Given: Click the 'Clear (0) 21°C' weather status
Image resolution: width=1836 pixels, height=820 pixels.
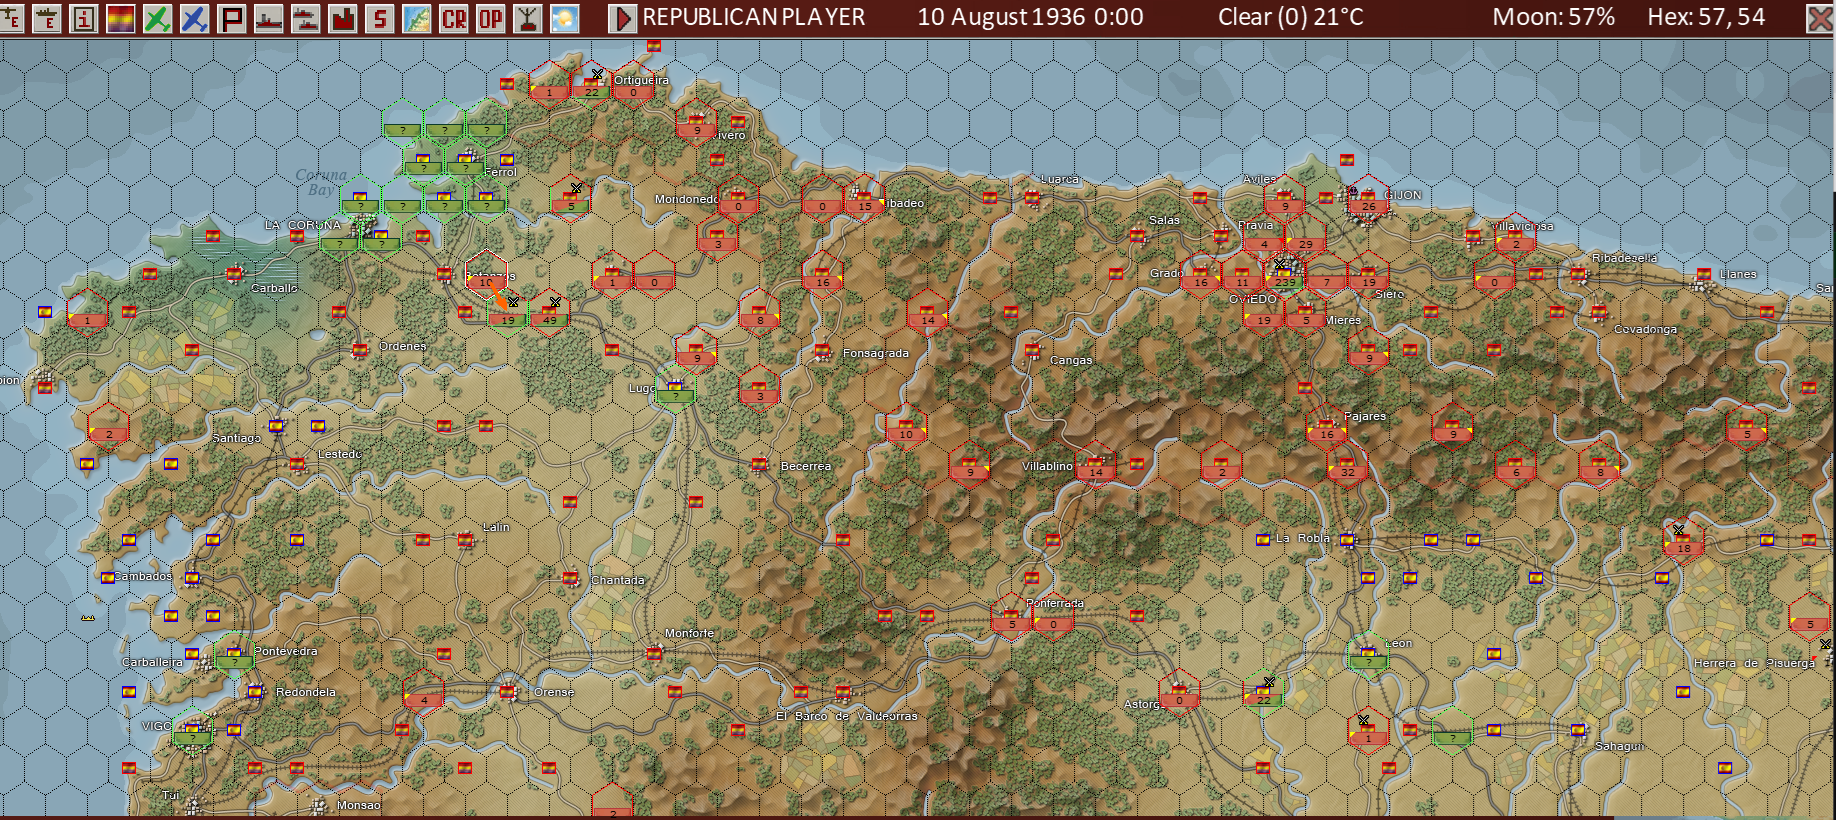Looking at the screenshot, I should pos(1290,17).
